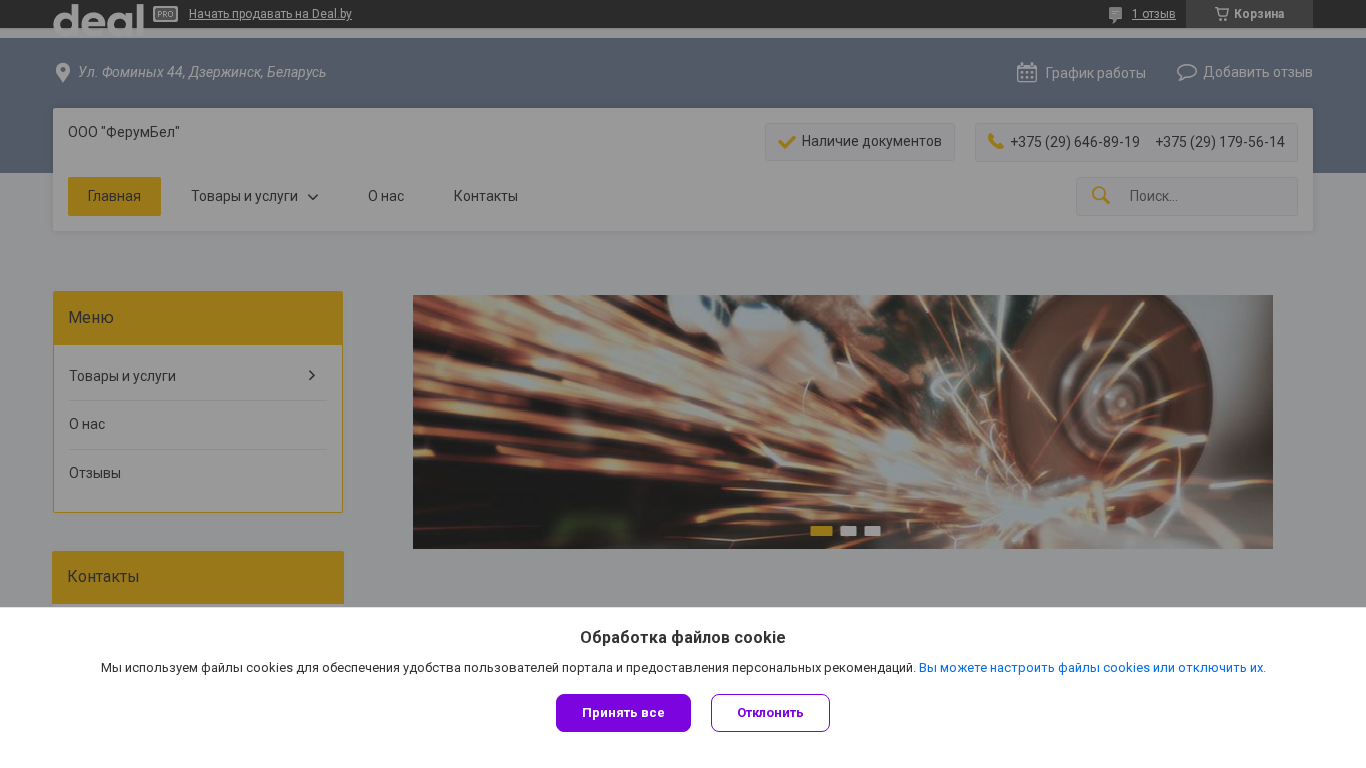
Task: Click the PRO badge icon
Action: tap(165, 14)
